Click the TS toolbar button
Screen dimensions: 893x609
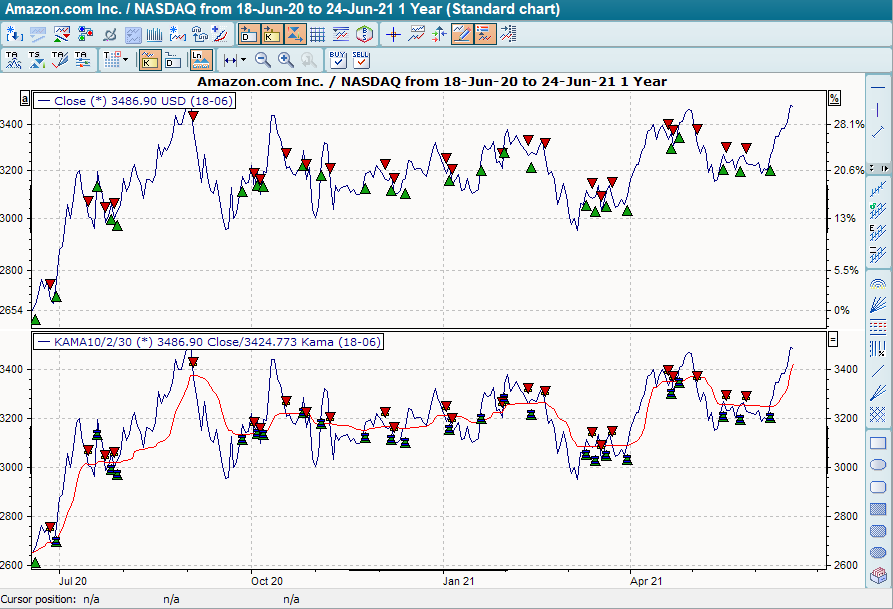pyautogui.click(x=34, y=58)
